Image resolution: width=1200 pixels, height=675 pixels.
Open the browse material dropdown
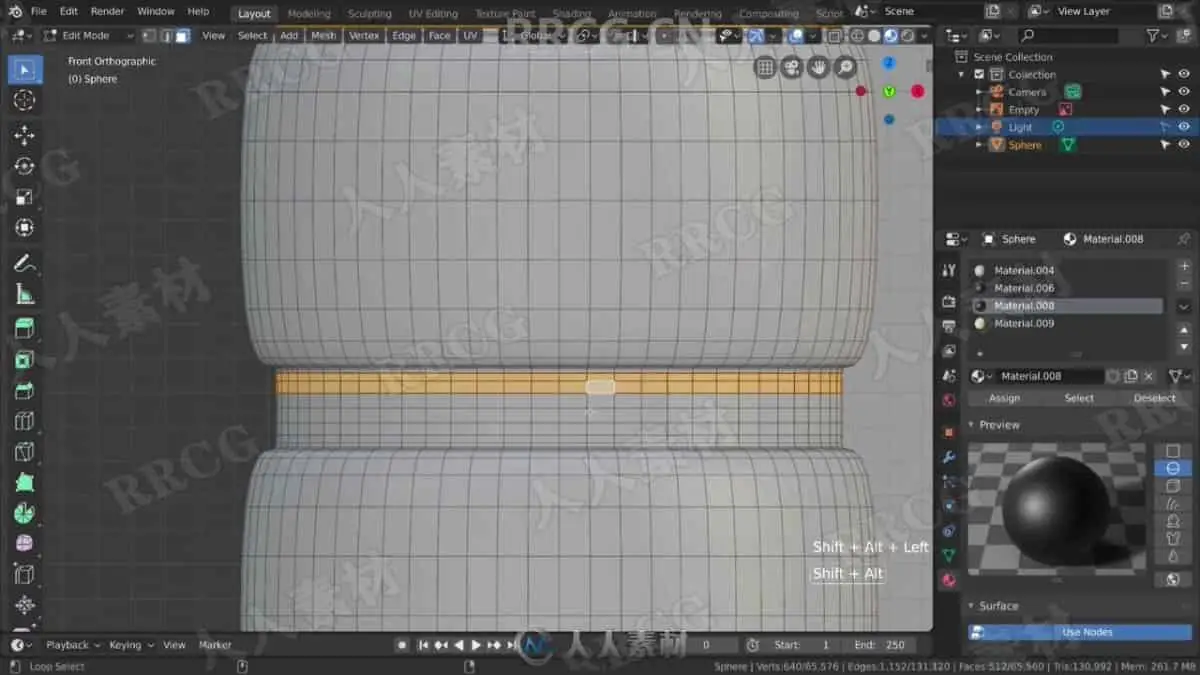point(981,376)
